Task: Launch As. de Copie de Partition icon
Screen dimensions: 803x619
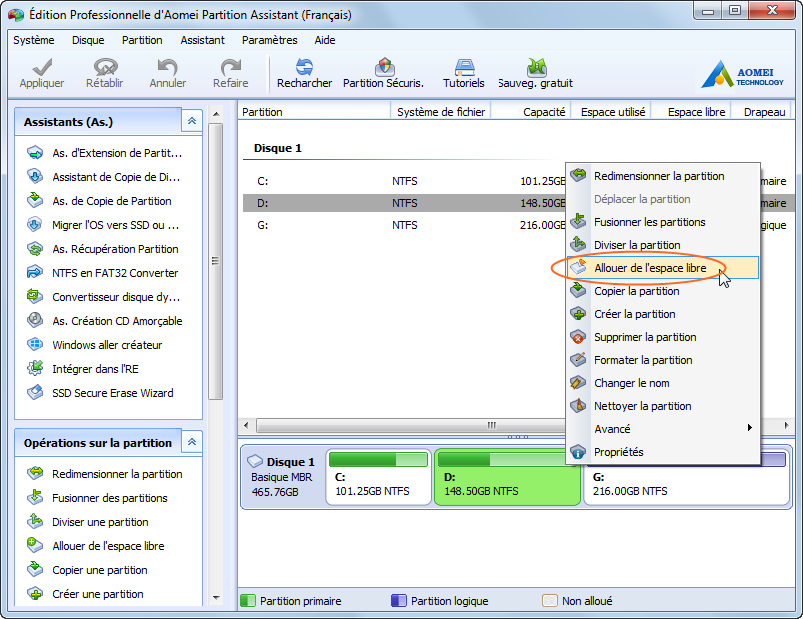Action: (x=35, y=201)
